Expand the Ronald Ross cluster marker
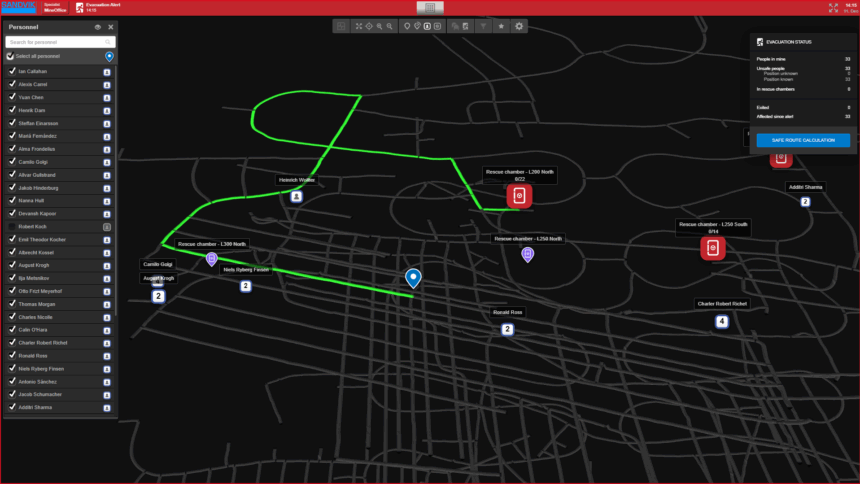 (507, 329)
